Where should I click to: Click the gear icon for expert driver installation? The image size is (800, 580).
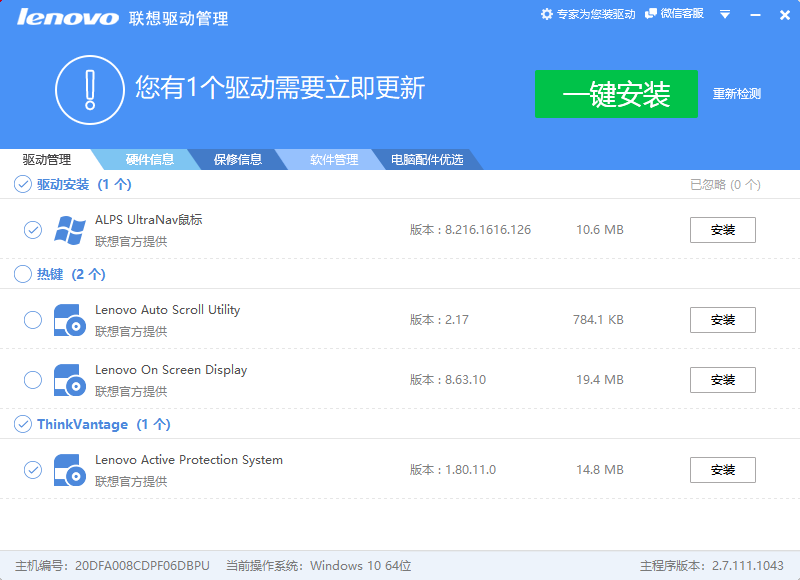coord(546,14)
